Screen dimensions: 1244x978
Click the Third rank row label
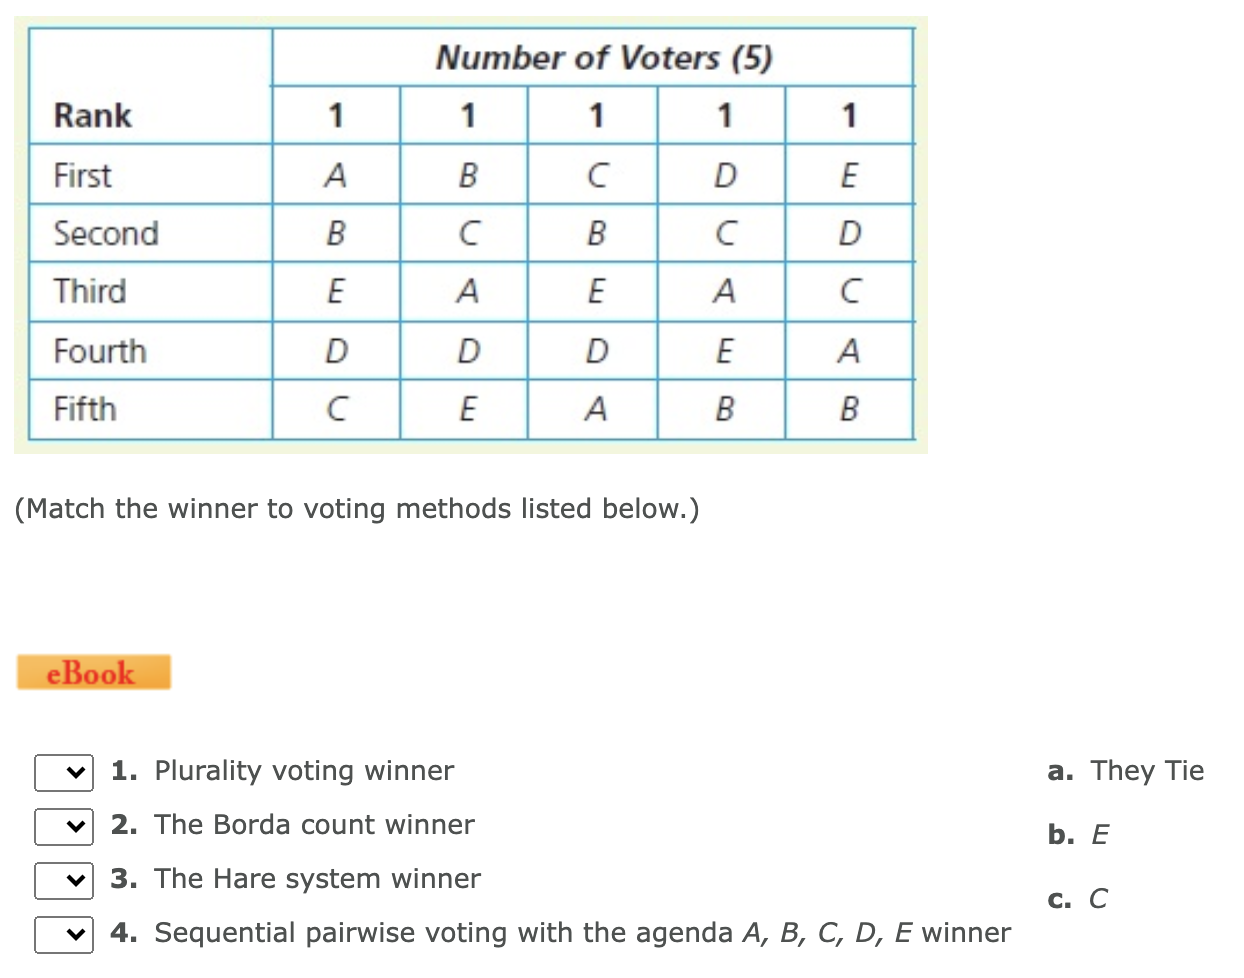(89, 291)
